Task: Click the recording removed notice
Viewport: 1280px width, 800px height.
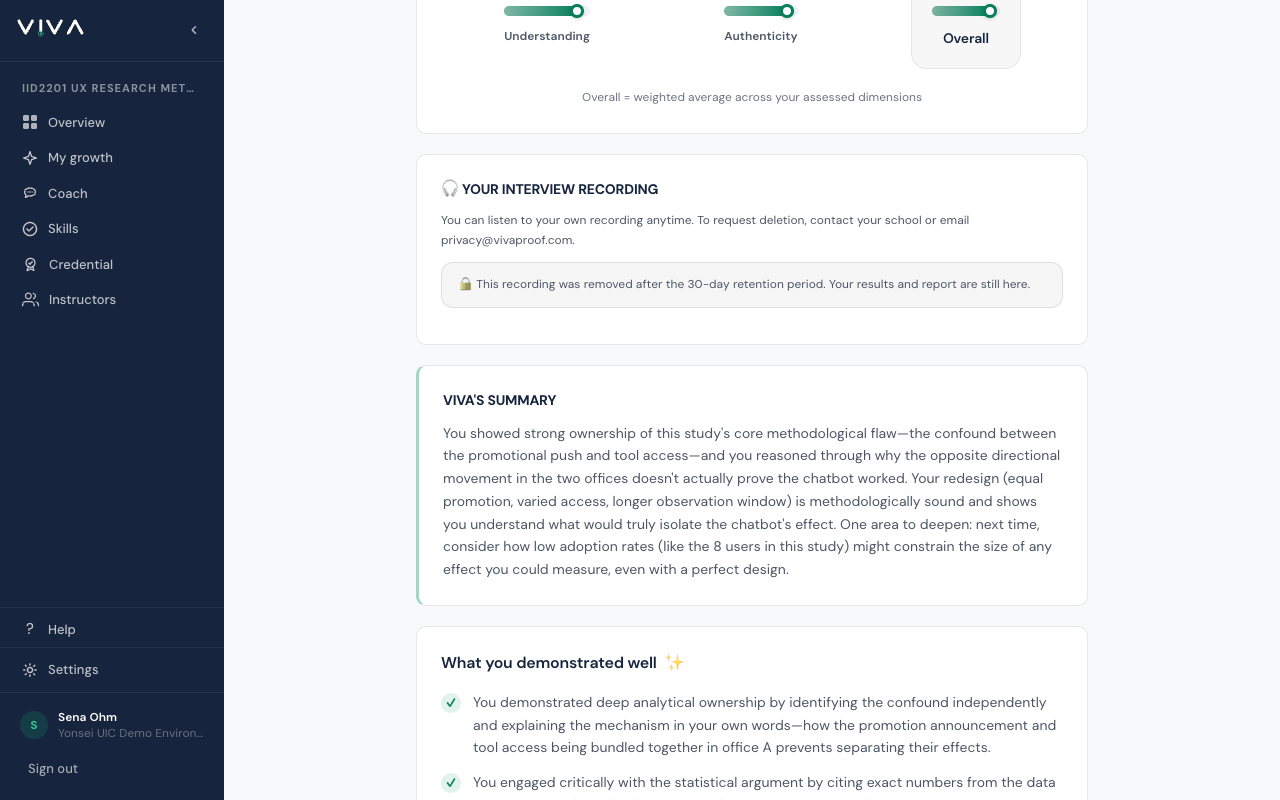Action: click(752, 285)
